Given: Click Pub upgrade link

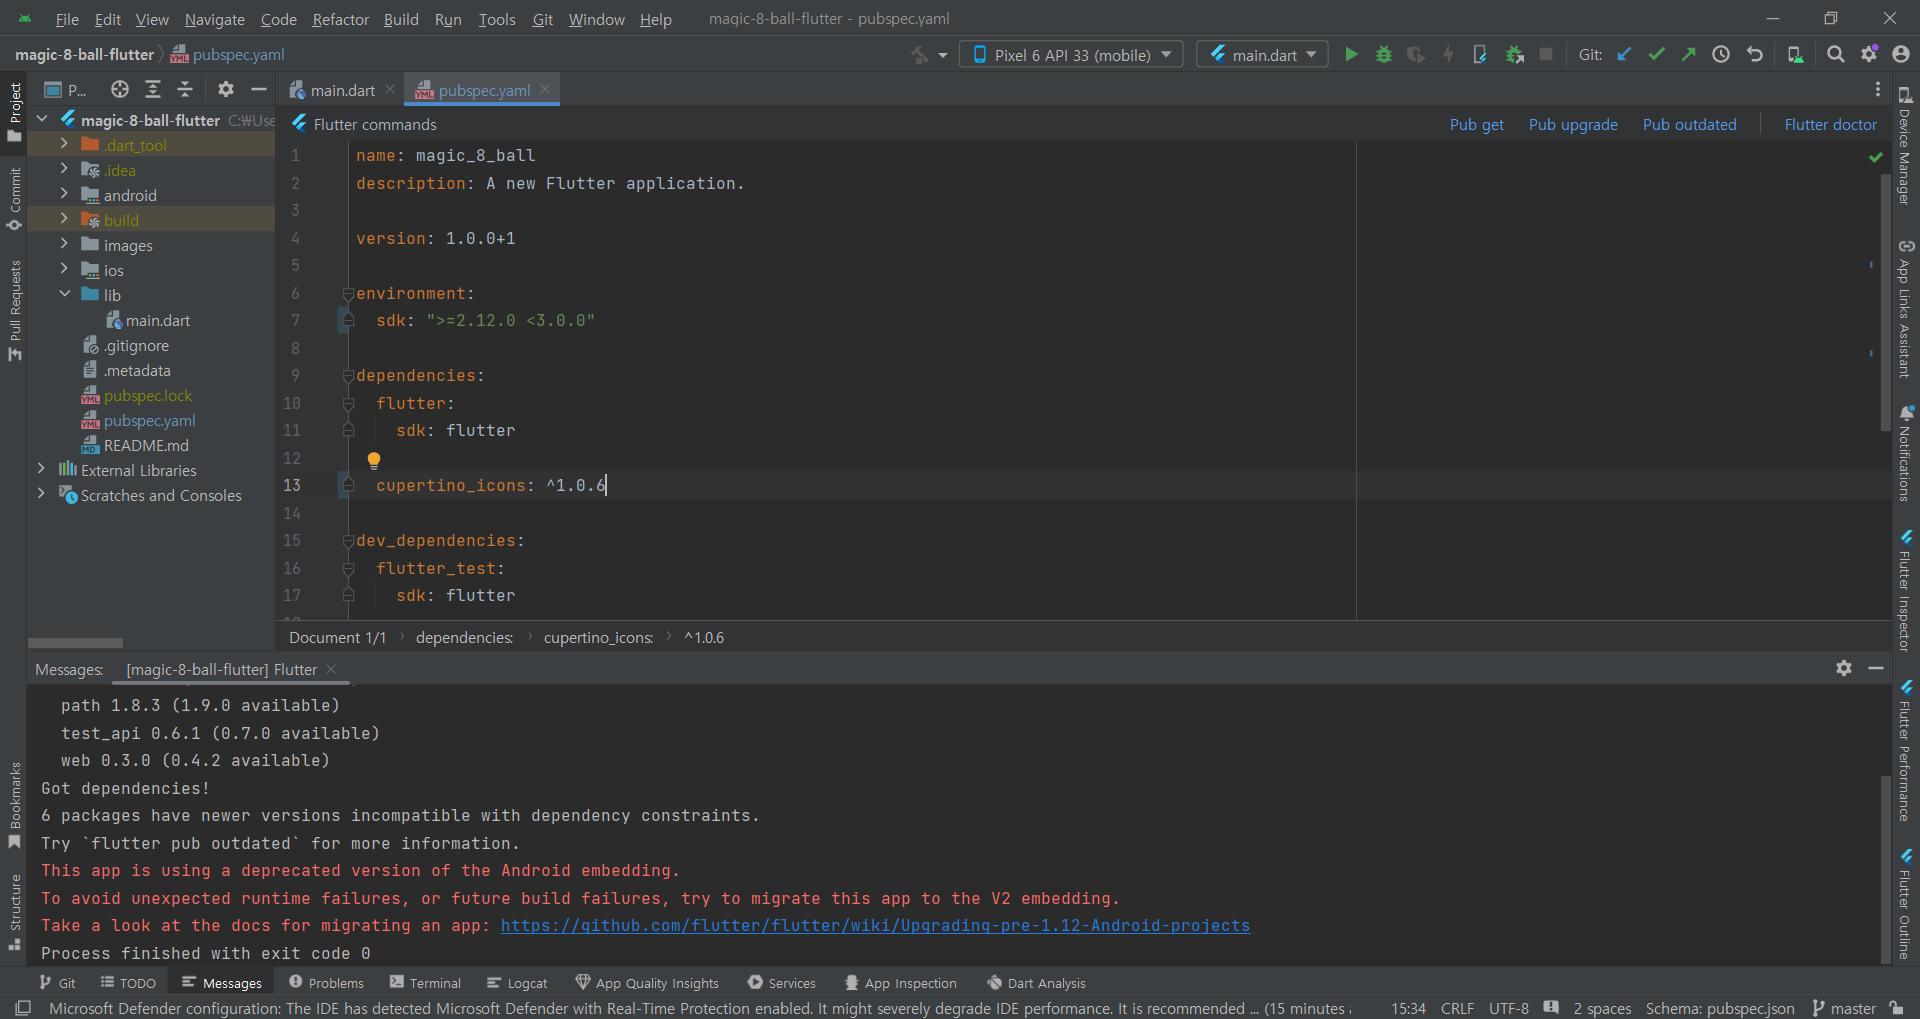Looking at the screenshot, I should [1572, 124].
